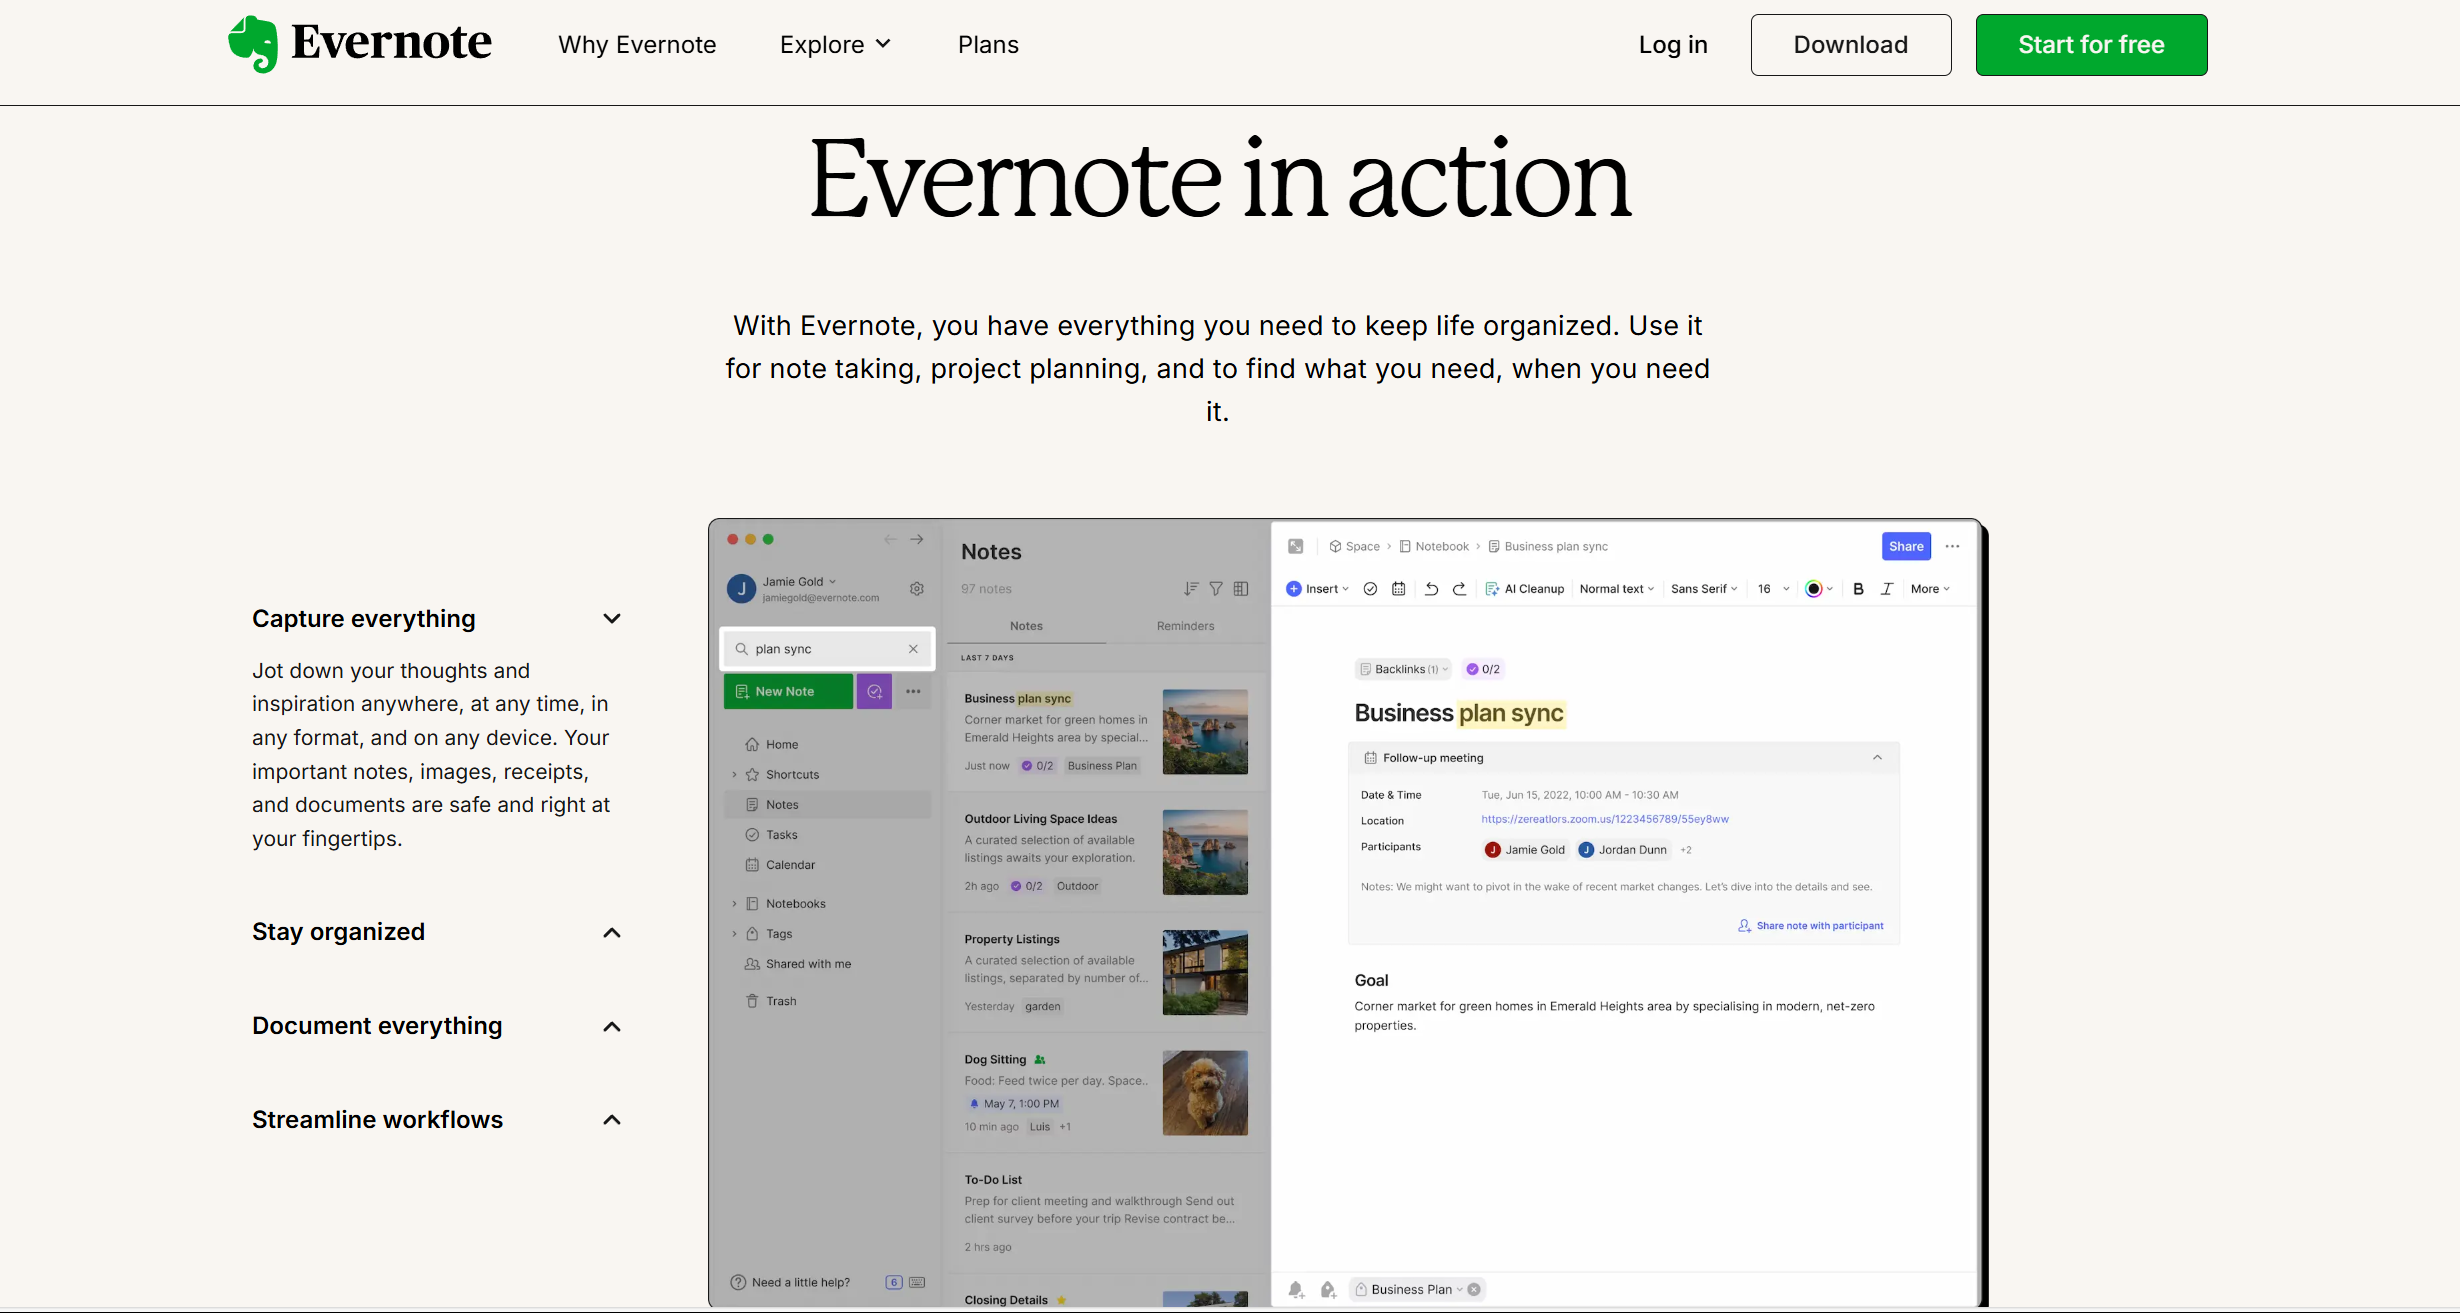Expand the Stay organized section

[612, 933]
